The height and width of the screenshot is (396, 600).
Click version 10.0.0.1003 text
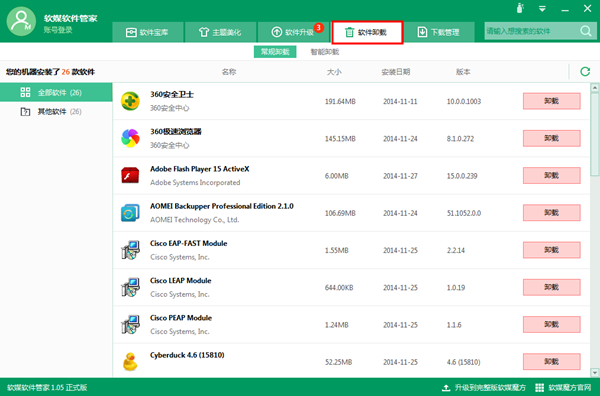463,101
